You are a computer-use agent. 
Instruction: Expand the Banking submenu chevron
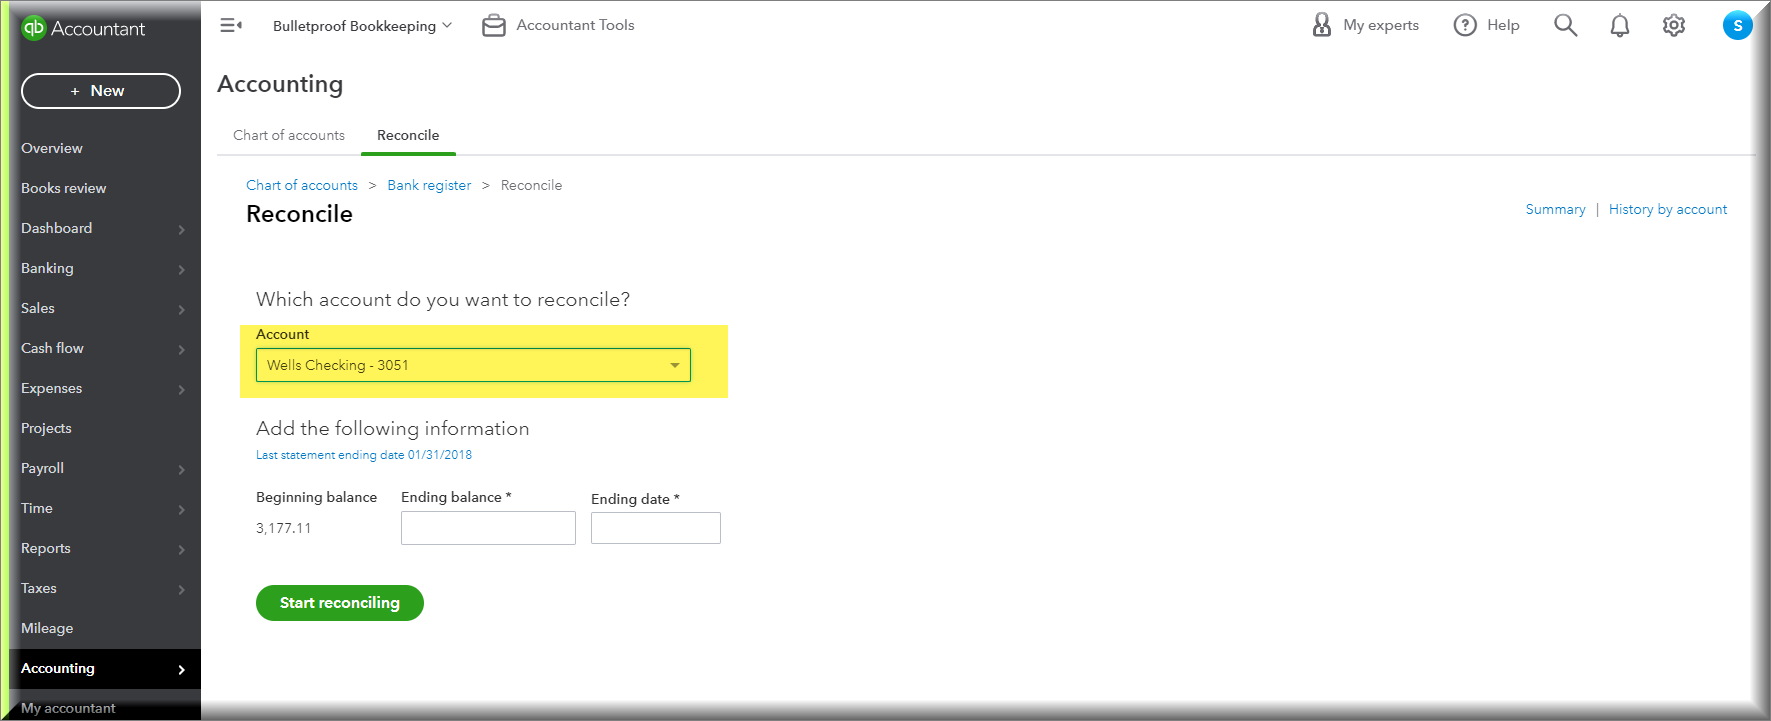[x=181, y=269]
